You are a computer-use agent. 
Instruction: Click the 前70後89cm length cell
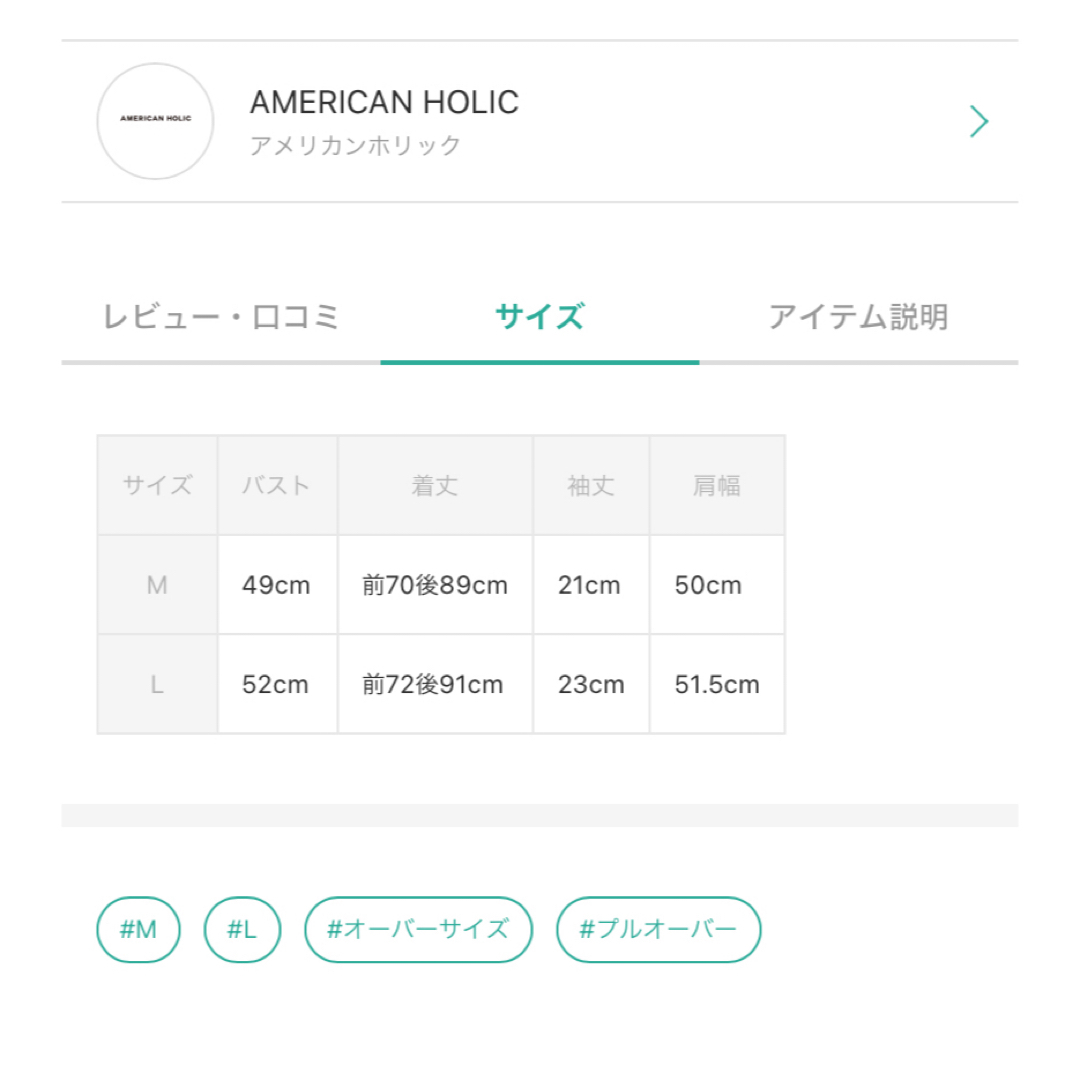click(x=435, y=585)
